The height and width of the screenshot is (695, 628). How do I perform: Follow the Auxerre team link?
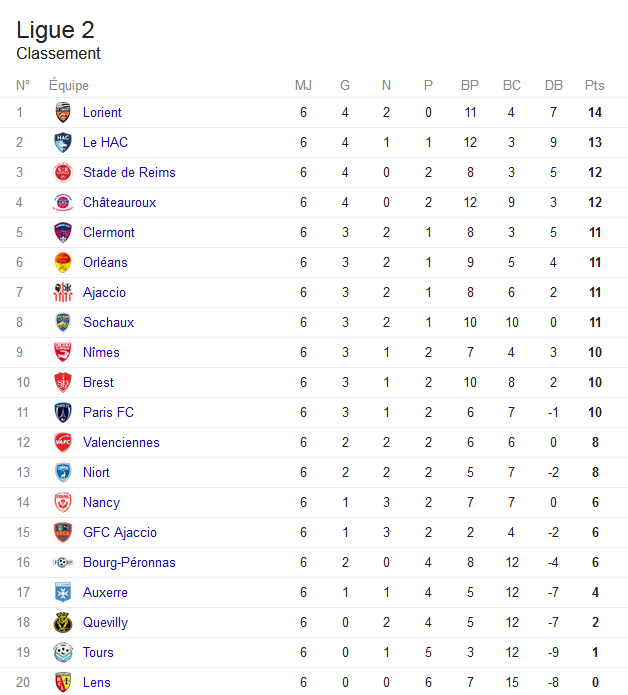click(x=105, y=592)
